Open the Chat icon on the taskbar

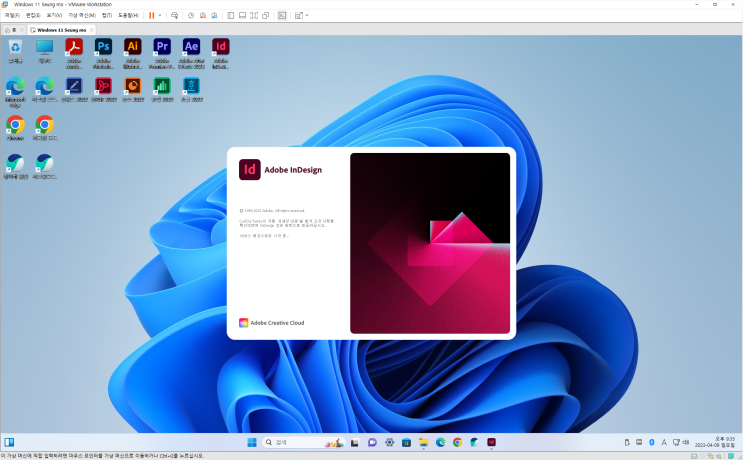[x=372, y=442]
